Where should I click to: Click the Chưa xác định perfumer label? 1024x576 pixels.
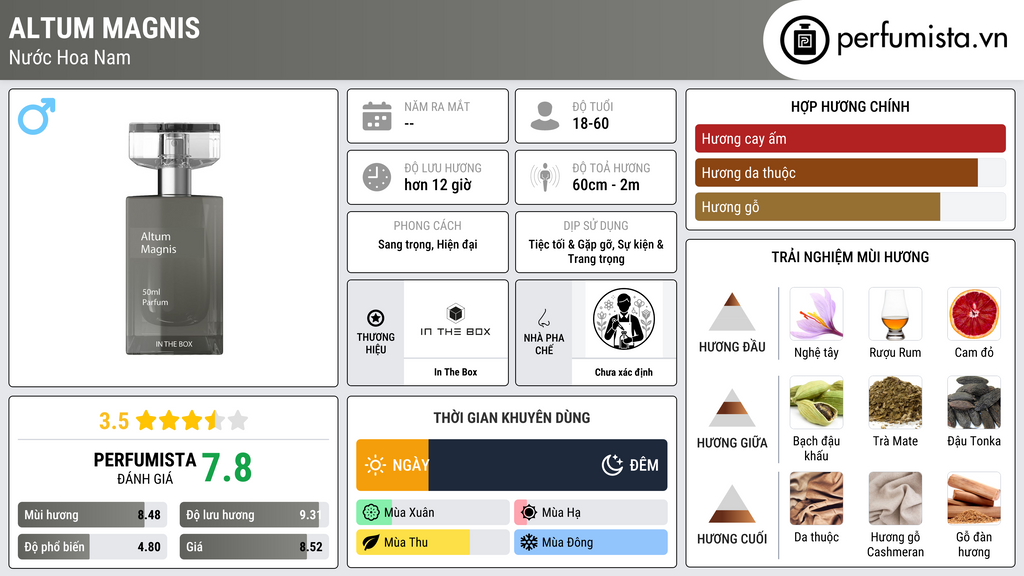(624, 372)
